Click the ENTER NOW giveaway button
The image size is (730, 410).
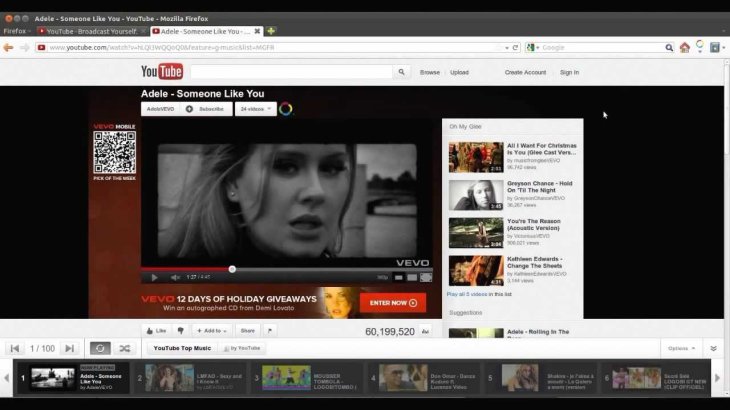(x=393, y=303)
